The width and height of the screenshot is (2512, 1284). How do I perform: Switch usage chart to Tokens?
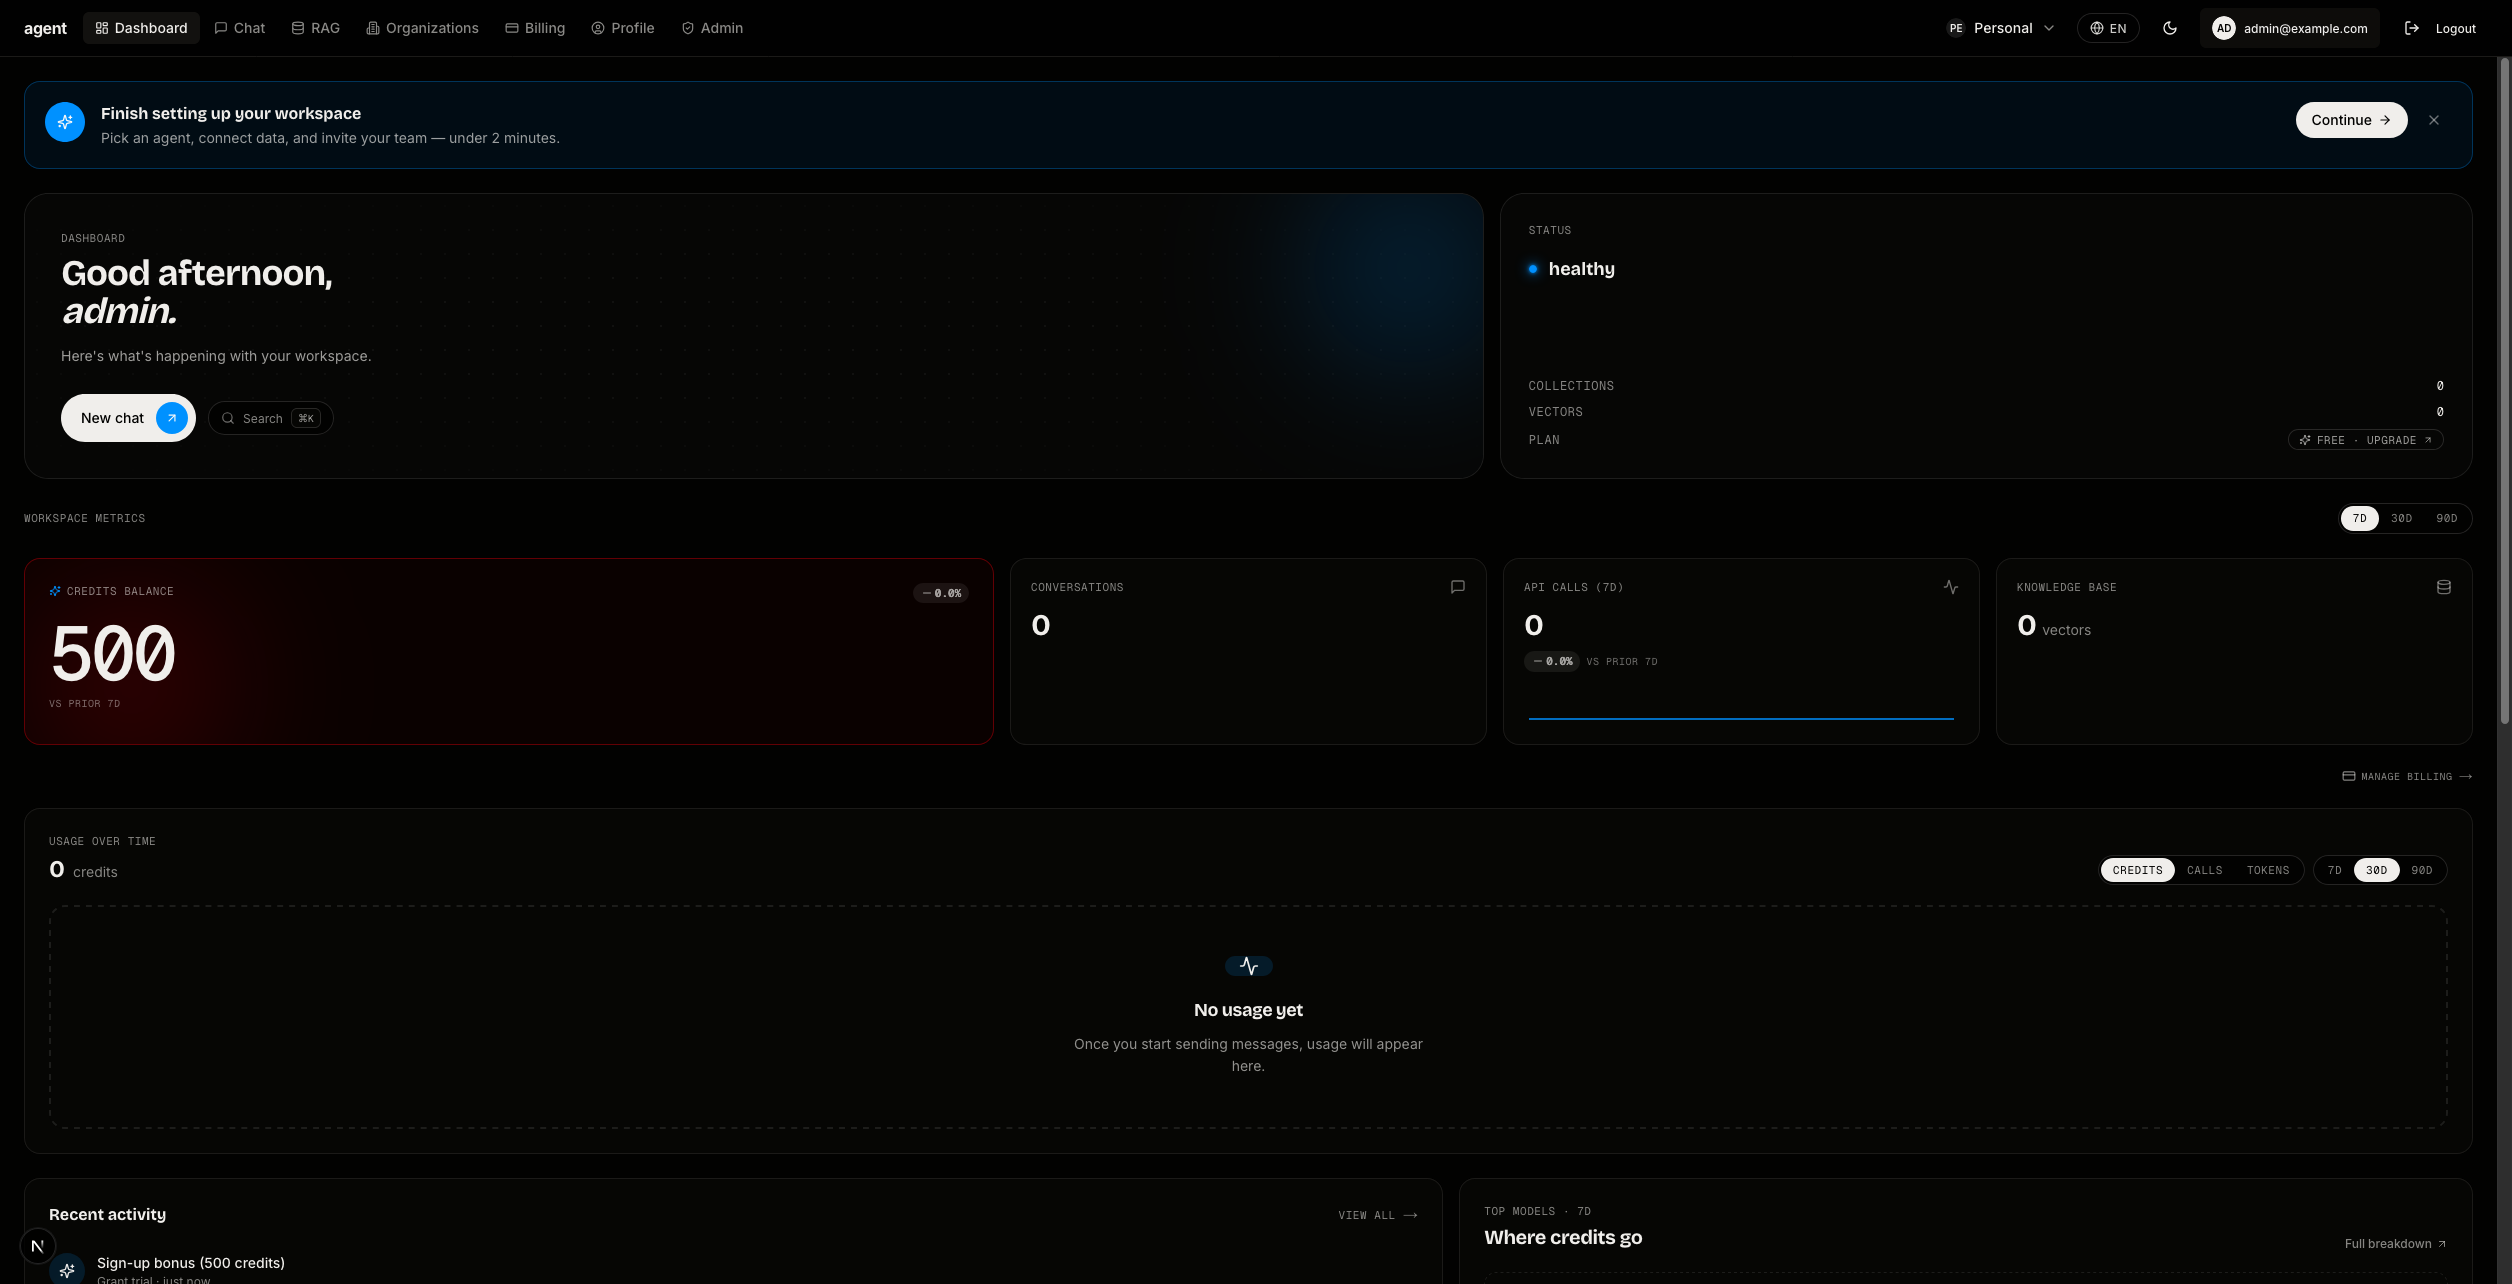(x=2268, y=870)
